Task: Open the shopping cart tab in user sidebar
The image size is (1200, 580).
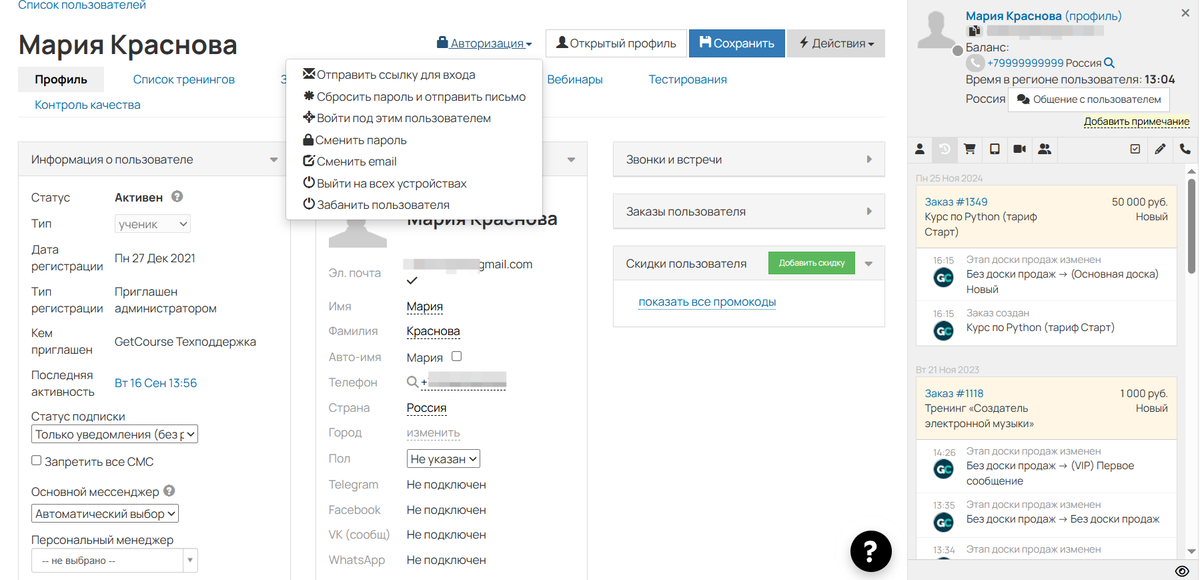Action: (969, 149)
